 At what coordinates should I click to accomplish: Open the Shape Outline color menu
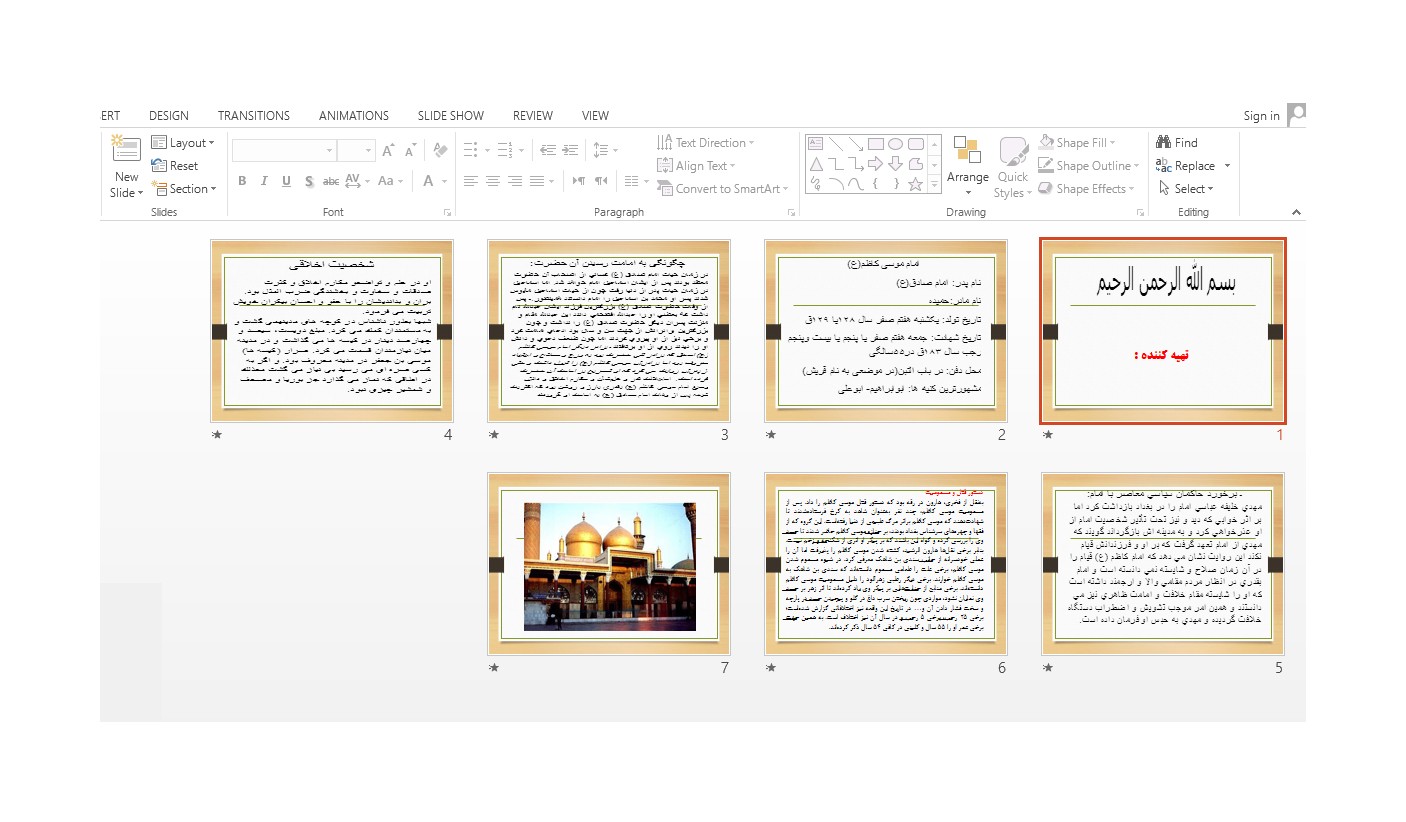point(1088,166)
